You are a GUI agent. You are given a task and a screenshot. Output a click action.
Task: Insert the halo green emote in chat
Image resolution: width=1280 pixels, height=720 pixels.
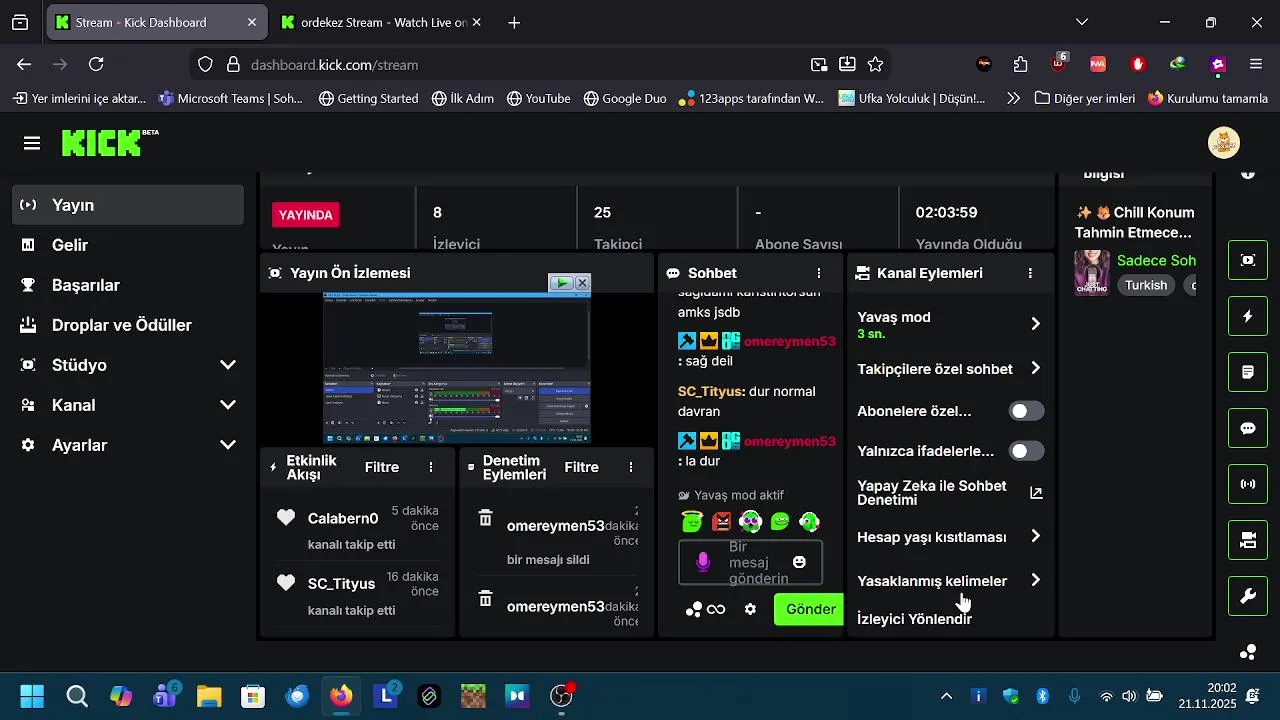point(692,521)
